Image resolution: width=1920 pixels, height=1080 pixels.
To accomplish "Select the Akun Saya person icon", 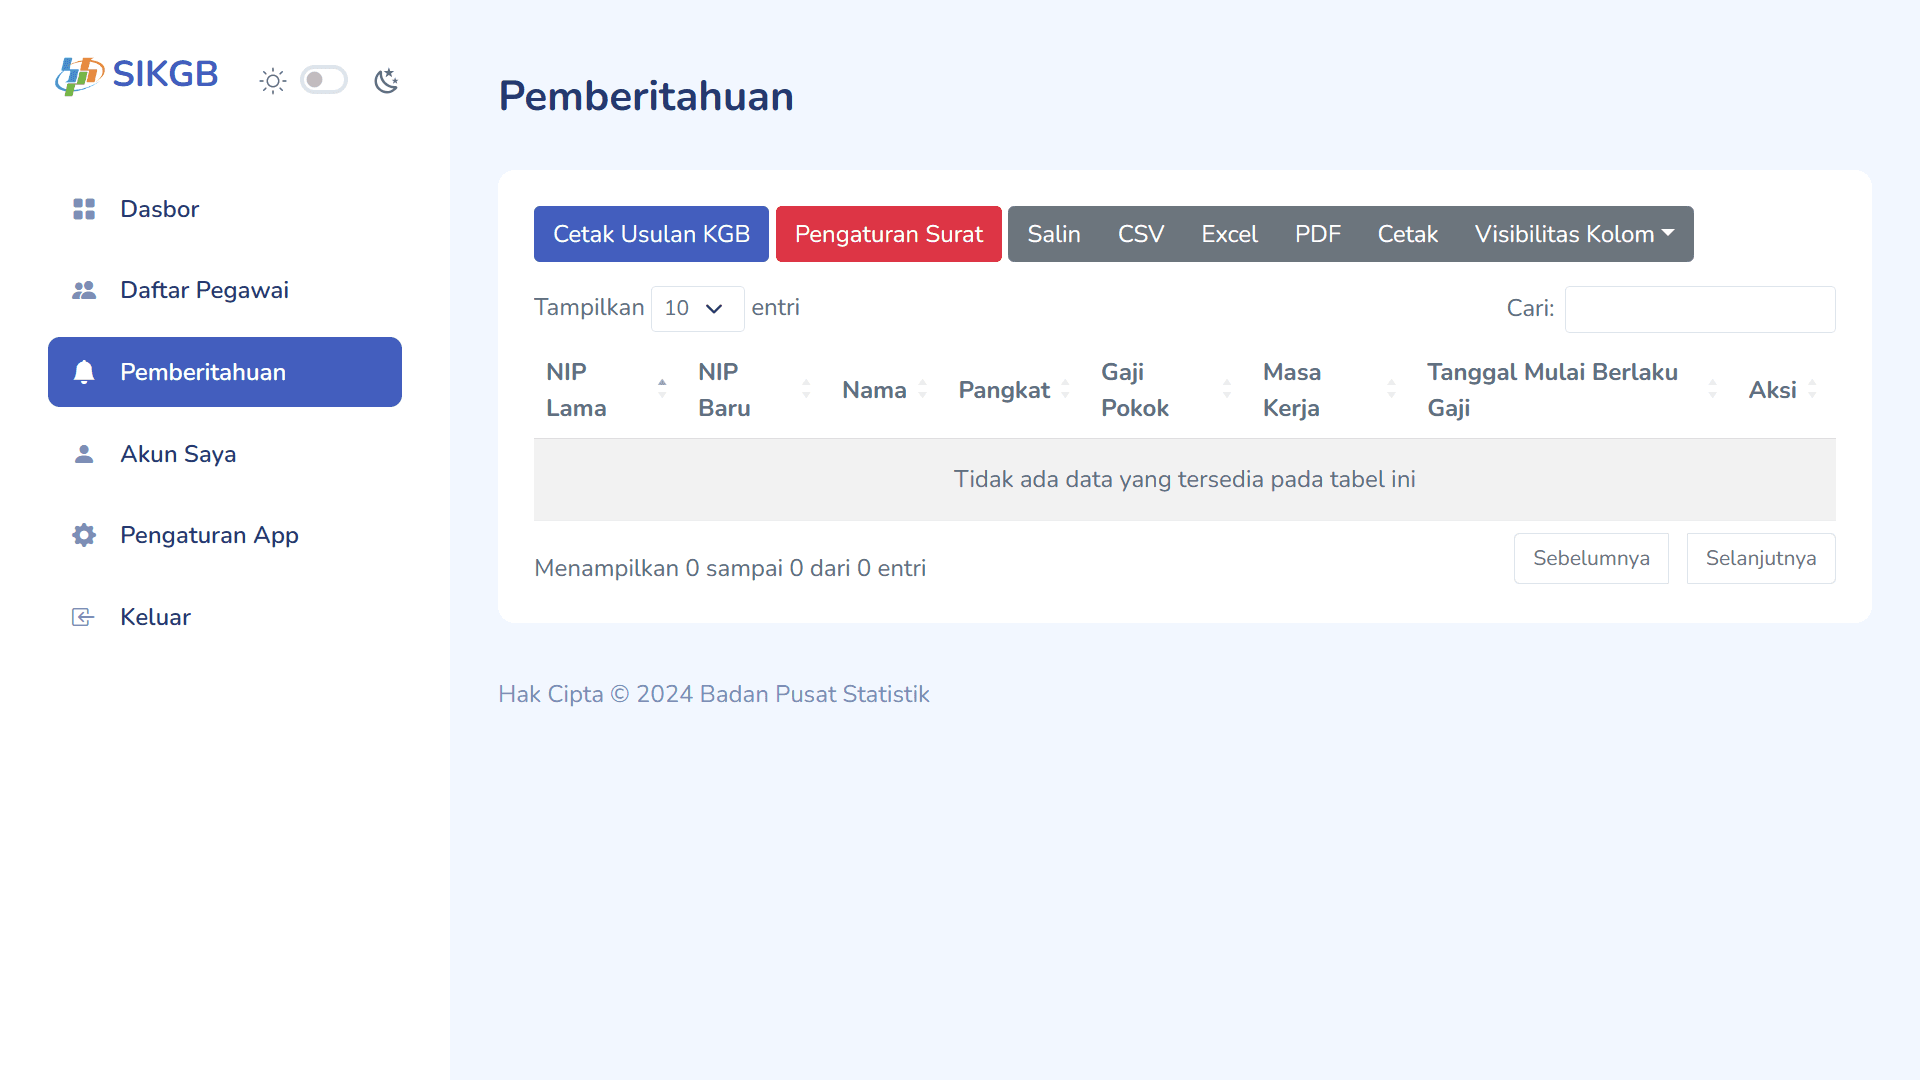I will pyautogui.click(x=84, y=453).
